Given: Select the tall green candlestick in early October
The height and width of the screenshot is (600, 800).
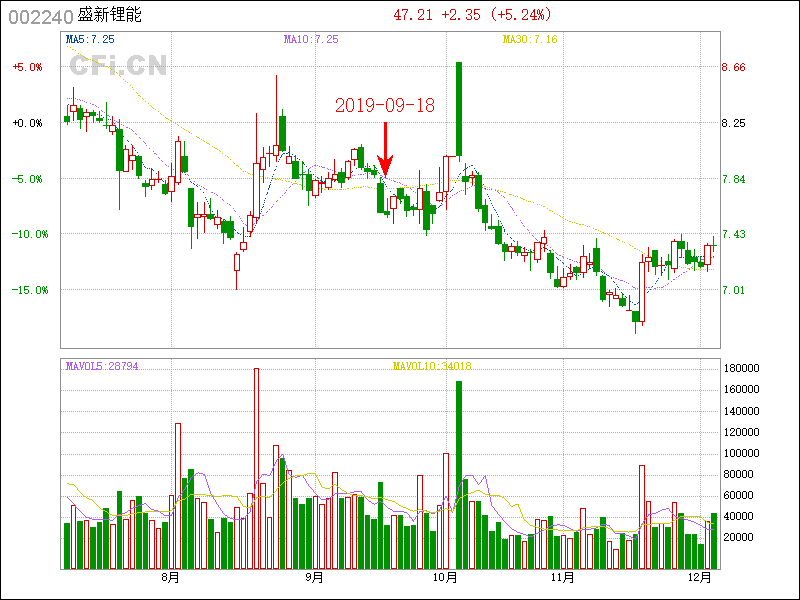Looking at the screenshot, I should pyautogui.click(x=459, y=110).
